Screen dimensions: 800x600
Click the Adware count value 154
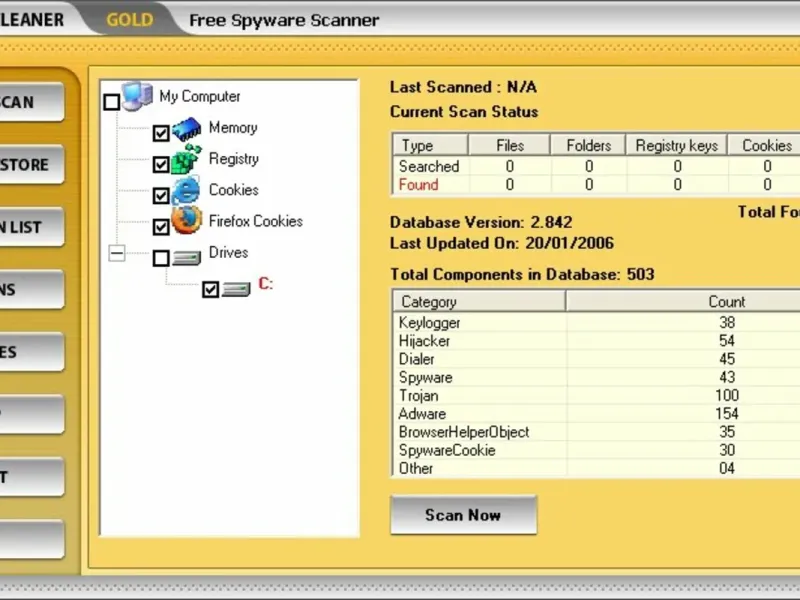click(x=727, y=414)
